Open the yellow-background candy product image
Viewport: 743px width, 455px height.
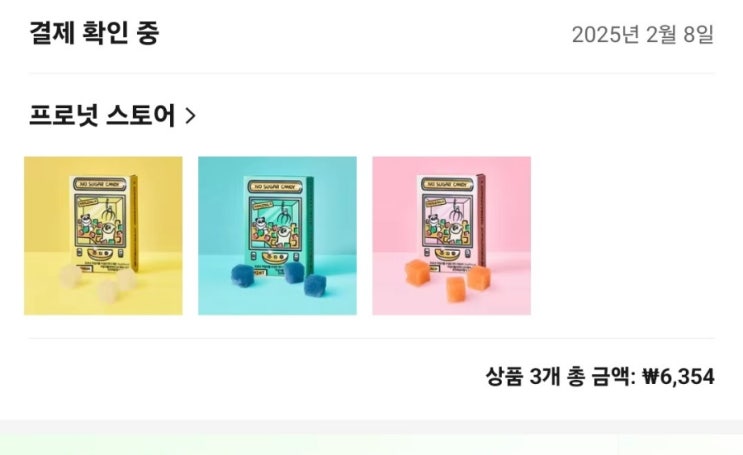[103, 236]
